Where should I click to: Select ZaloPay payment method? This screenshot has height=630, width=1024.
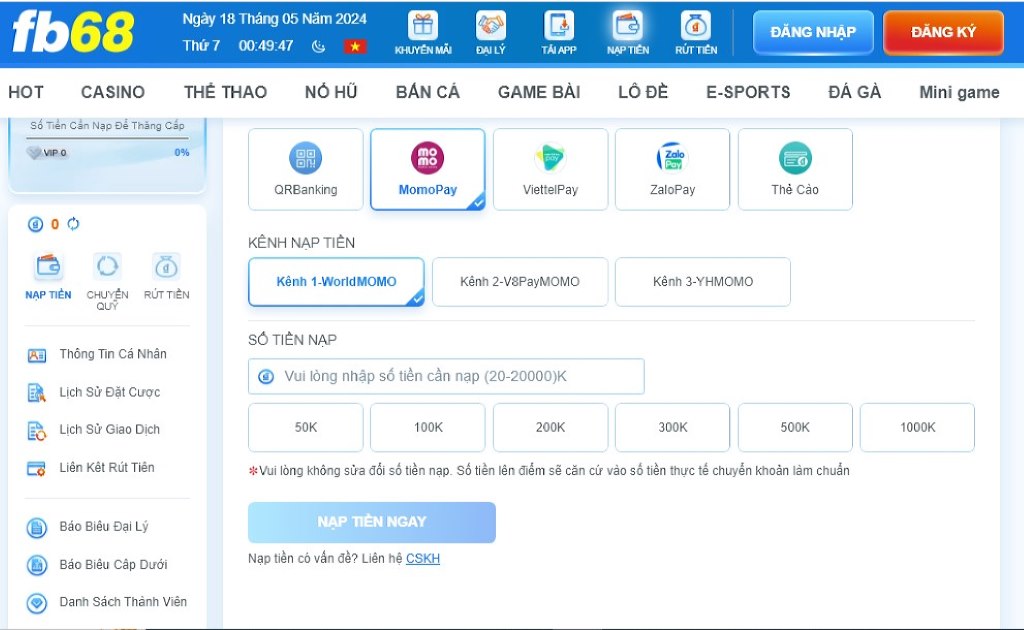tap(672, 168)
